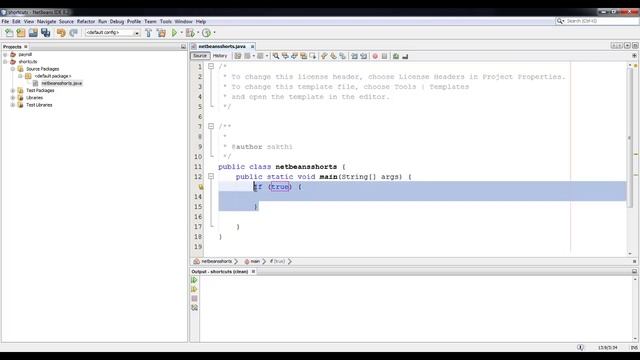The height and width of the screenshot is (360, 640).
Task: Click the Undo toolbar icon
Action: (61, 33)
